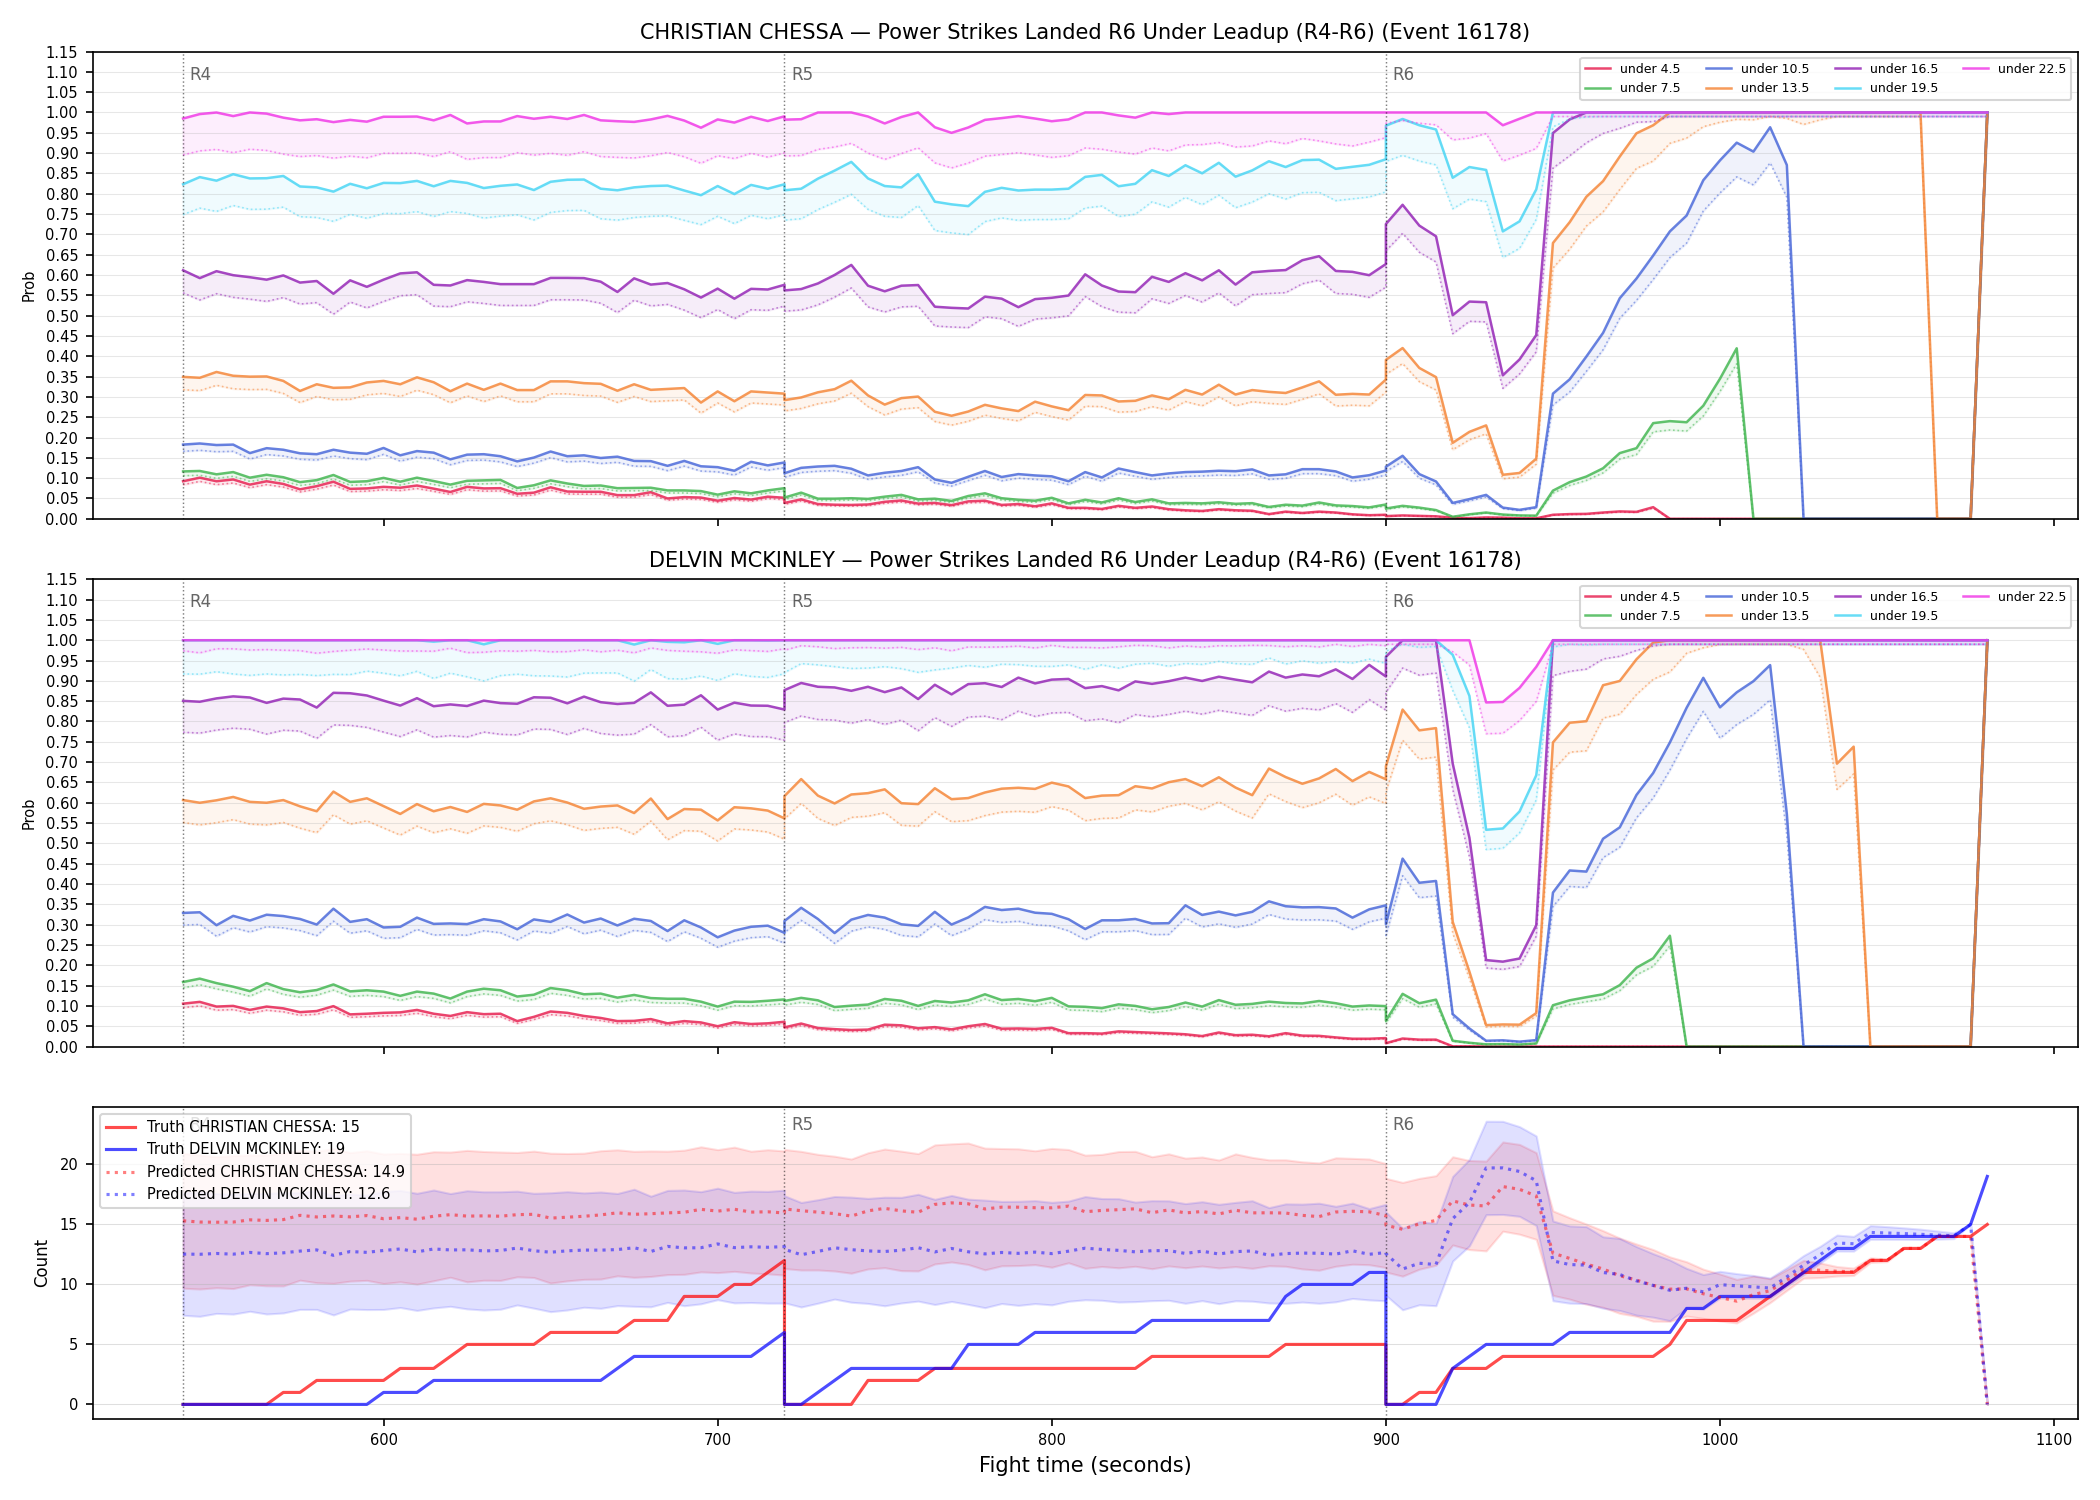The height and width of the screenshot is (1500, 2100).
Task: Click the 900 tick on the x-axis
Action: (x=1386, y=1440)
